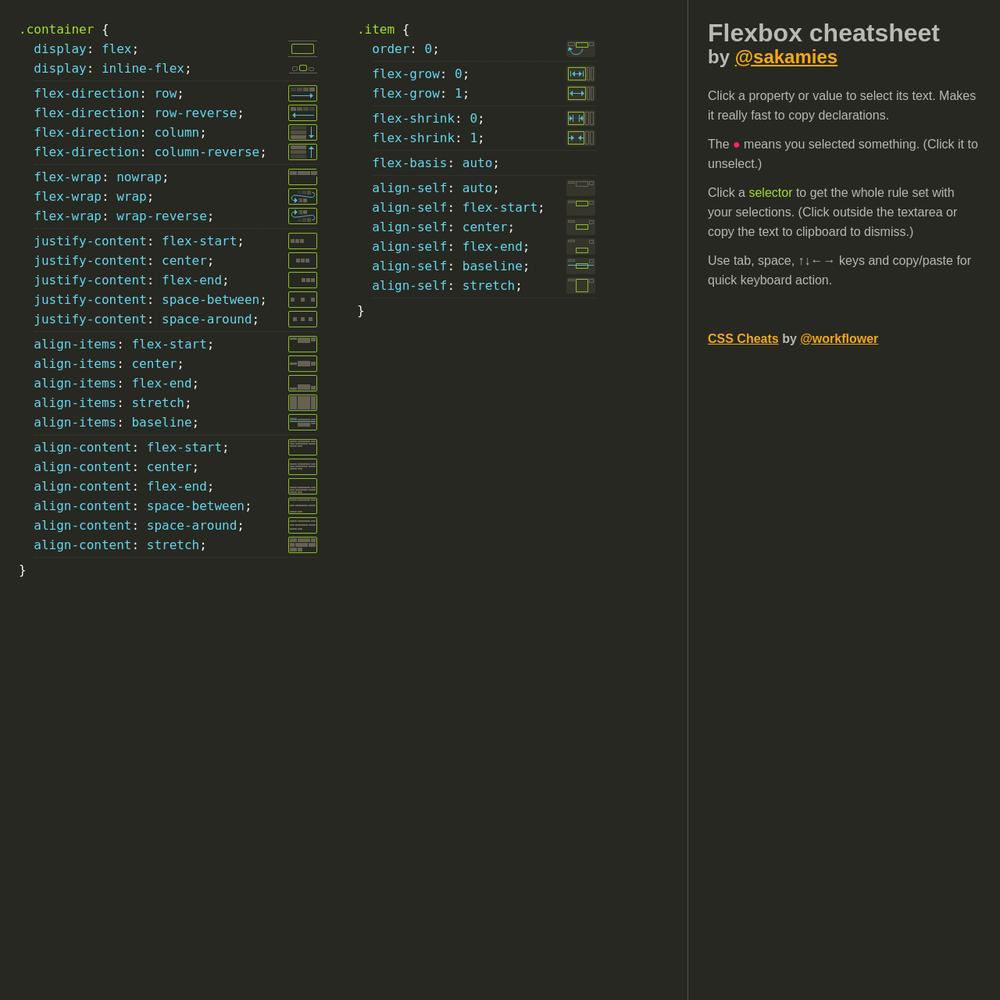Click the align-content: flex-end diagram icon
1000x1000 pixels.
[302, 487]
